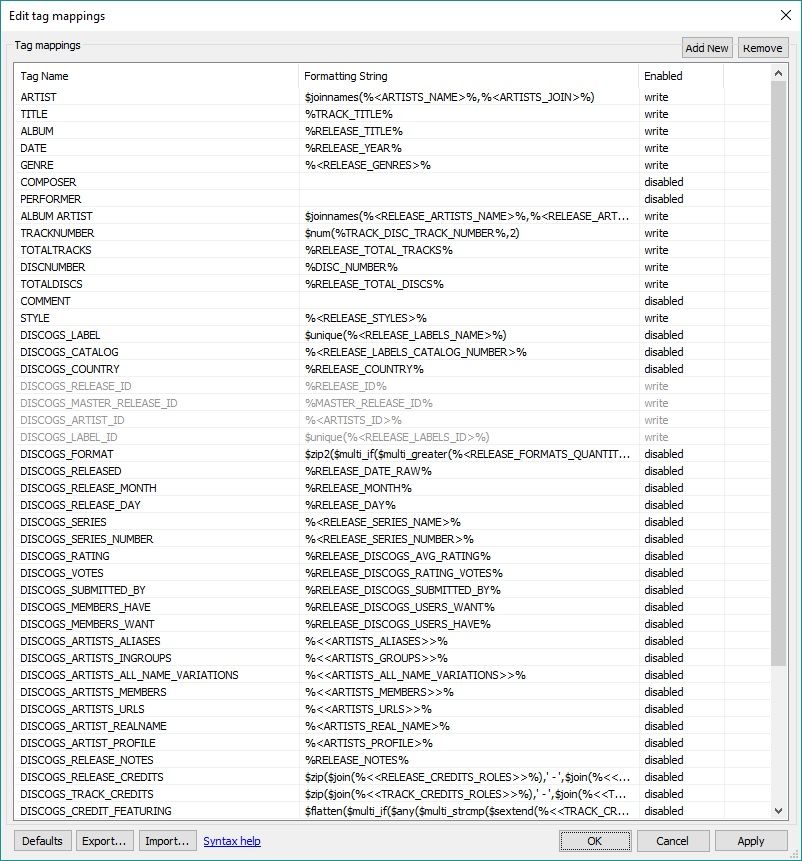
Task: Select the DATE tag name
Action: [x=33, y=148]
